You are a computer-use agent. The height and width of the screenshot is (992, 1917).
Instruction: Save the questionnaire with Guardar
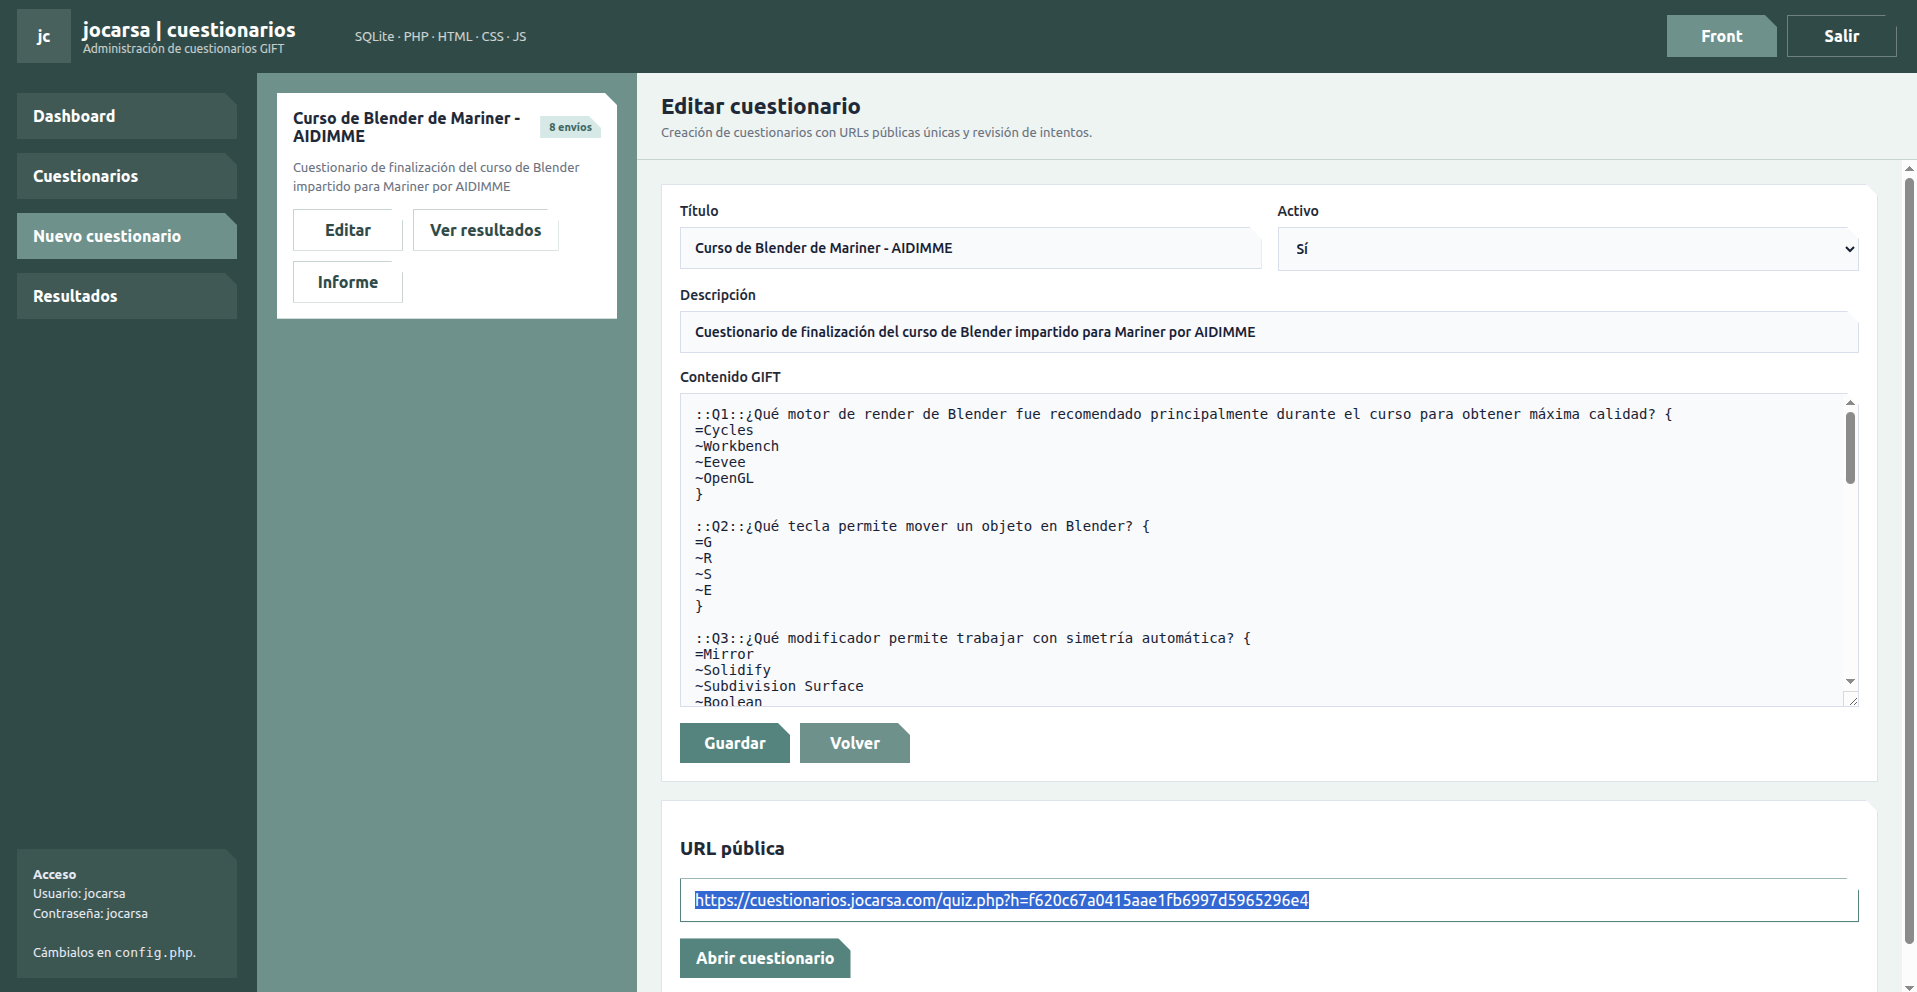pos(735,743)
